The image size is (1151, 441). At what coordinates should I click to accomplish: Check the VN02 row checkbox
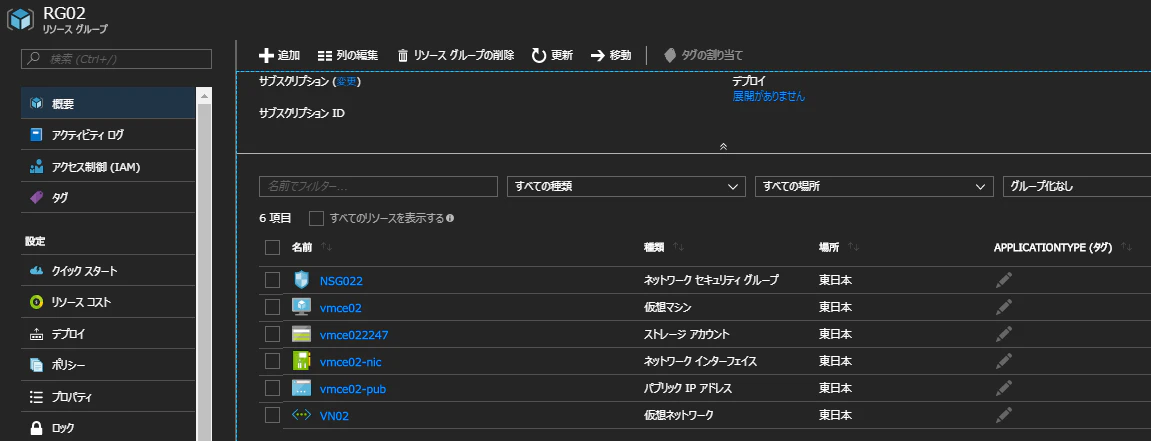pos(272,415)
